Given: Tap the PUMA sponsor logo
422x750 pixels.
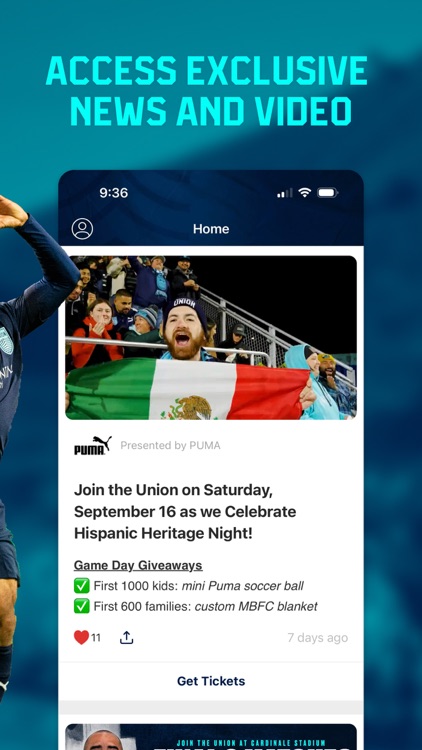Looking at the screenshot, I should [93, 445].
